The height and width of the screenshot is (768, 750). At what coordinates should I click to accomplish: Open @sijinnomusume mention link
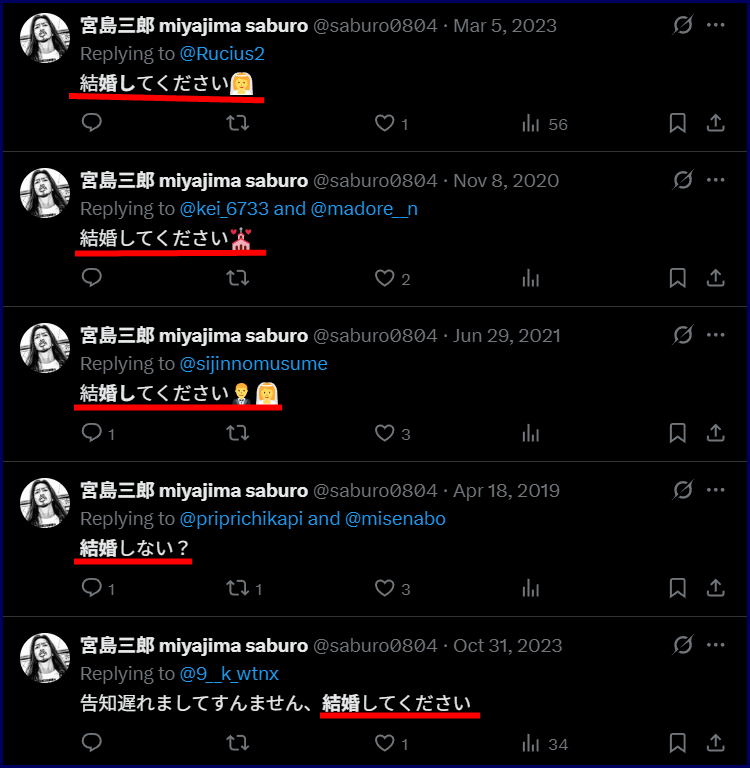(x=253, y=364)
